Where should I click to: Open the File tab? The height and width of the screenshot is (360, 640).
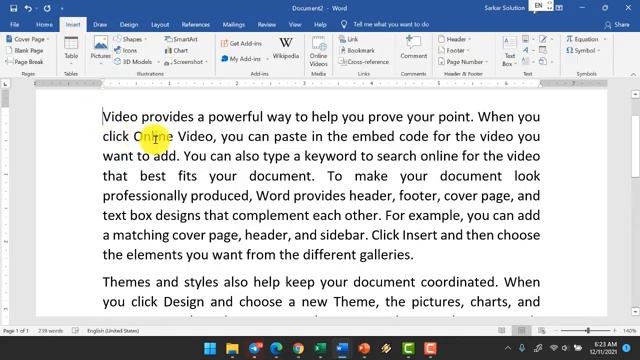[15, 24]
